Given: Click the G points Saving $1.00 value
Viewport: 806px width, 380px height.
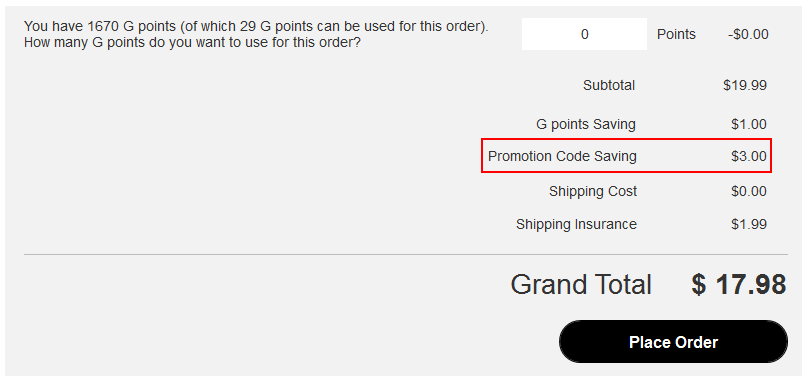Looking at the screenshot, I should [x=749, y=124].
